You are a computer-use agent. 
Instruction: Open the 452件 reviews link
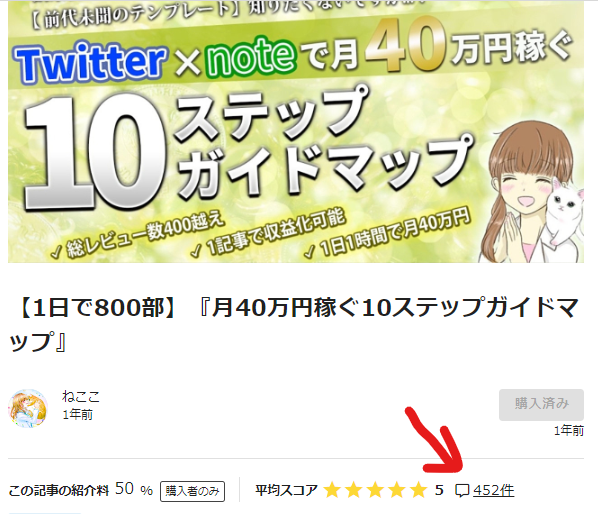494,490
